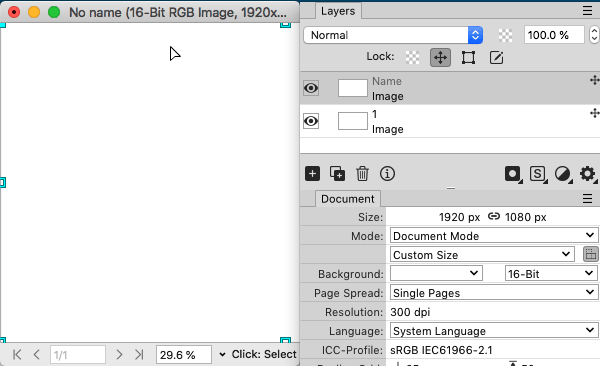This screenshot has height=366, width=600.
Task: Open the Background color dropdown
Action: 436,273
